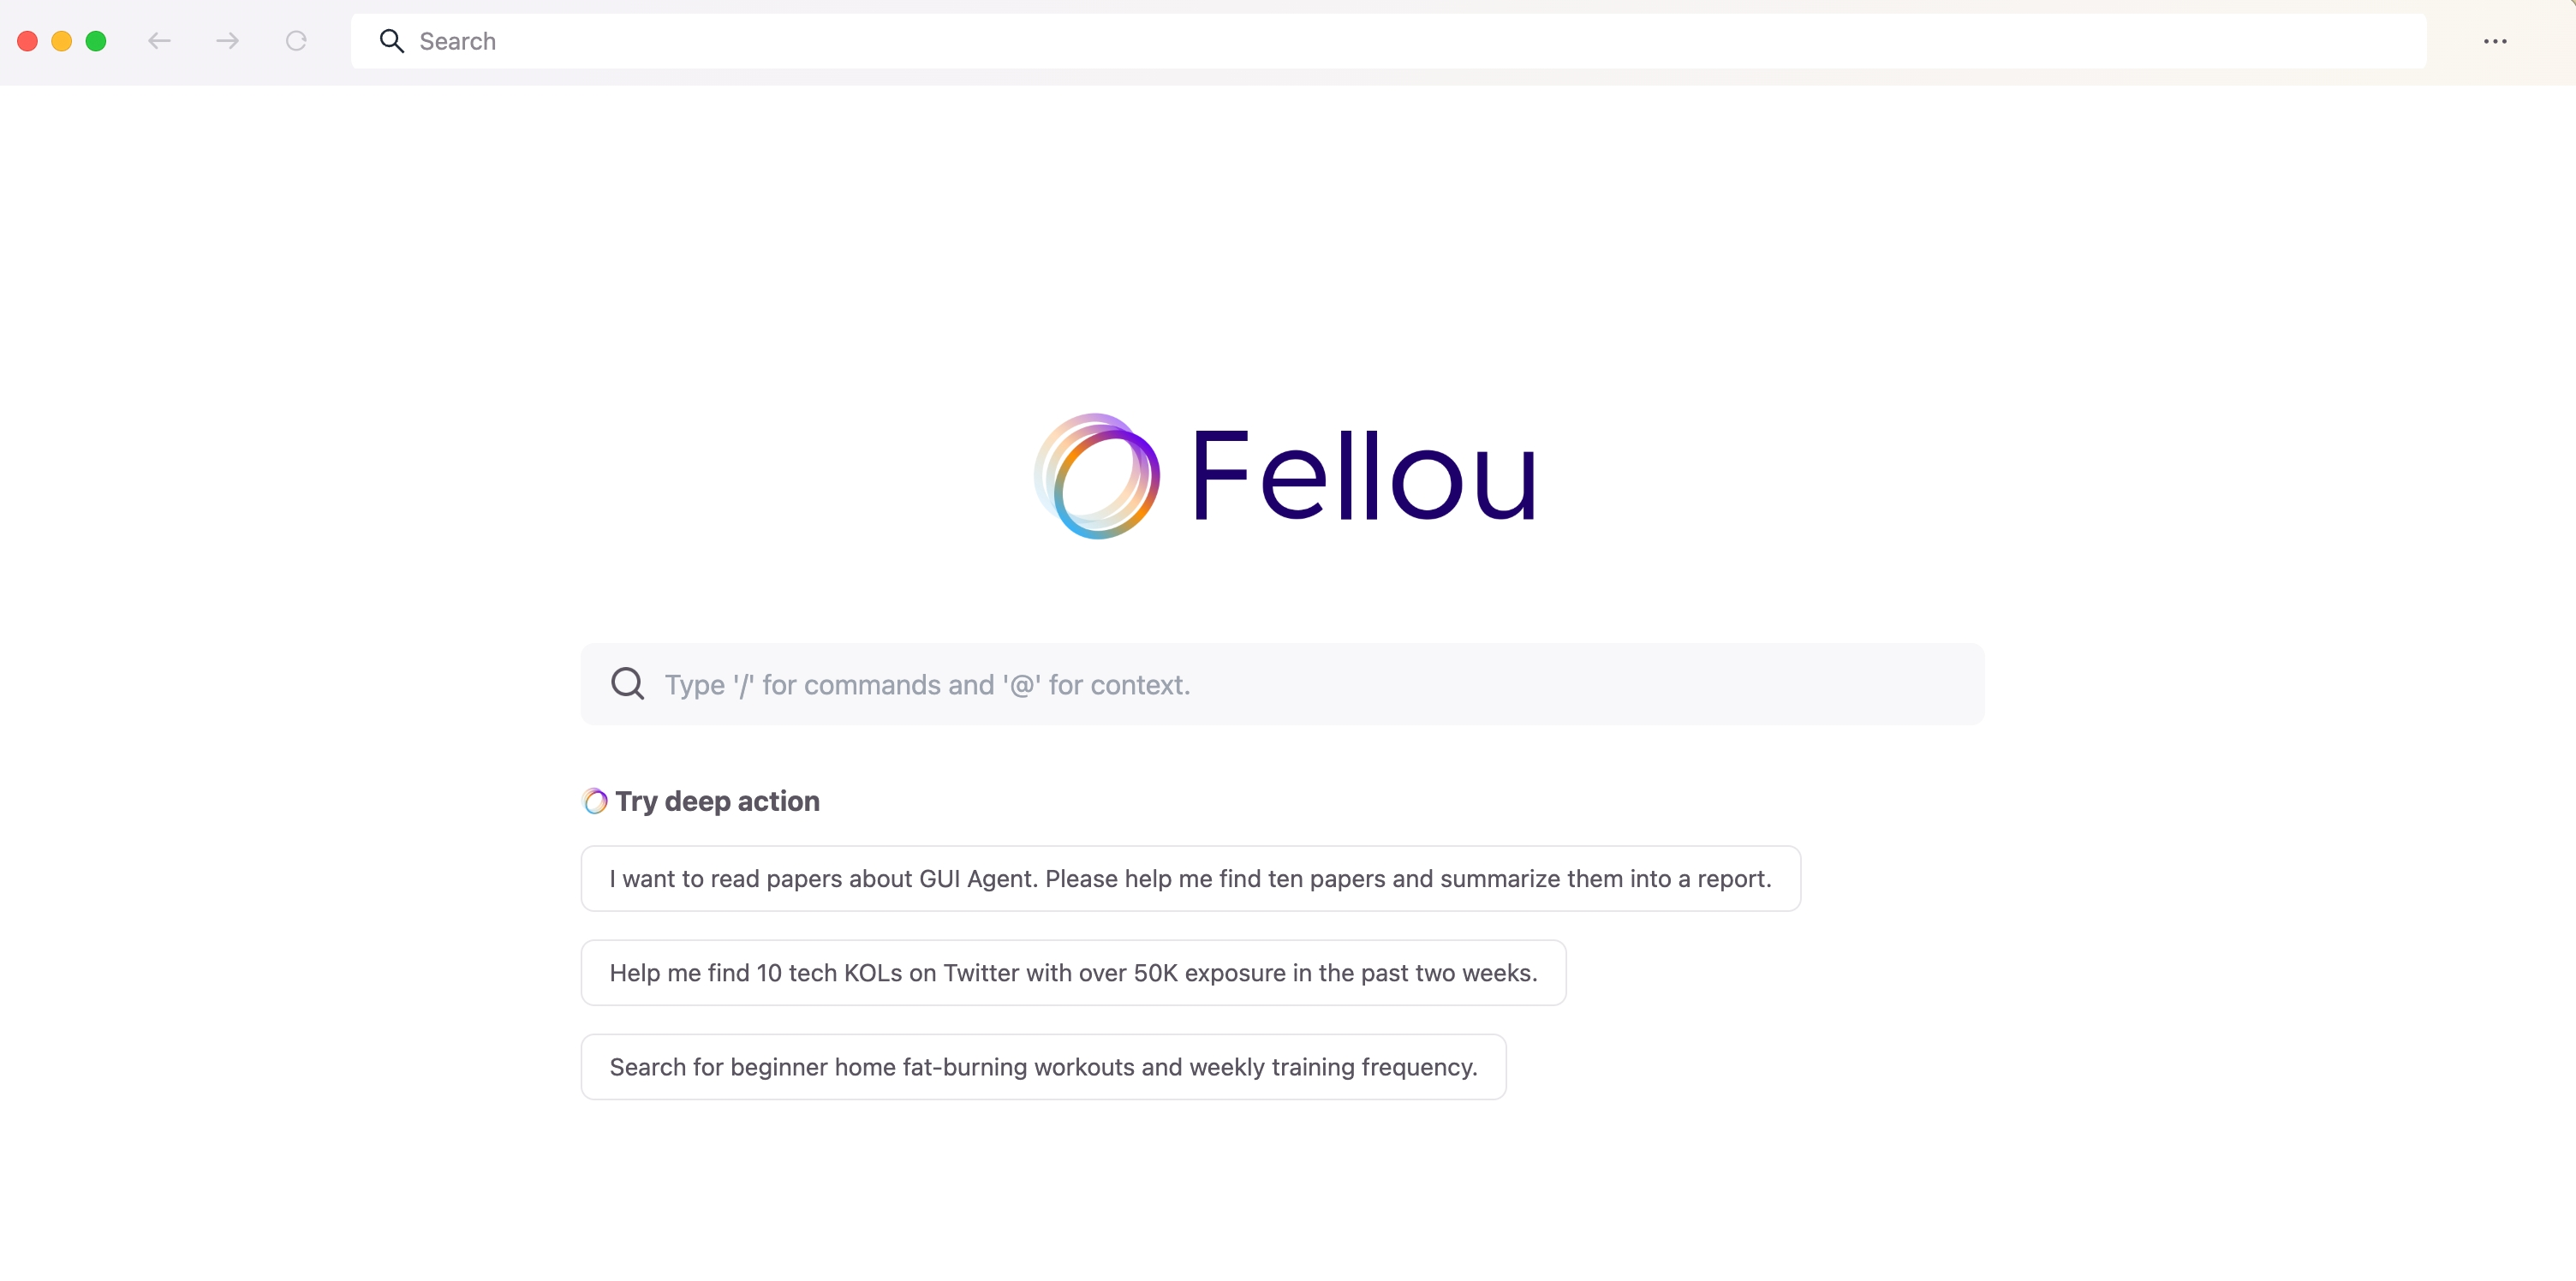The height and width of the screenshot is (1281, 2576).
Task: Click the magnifier icon in the command box
Action: [628, 684]
